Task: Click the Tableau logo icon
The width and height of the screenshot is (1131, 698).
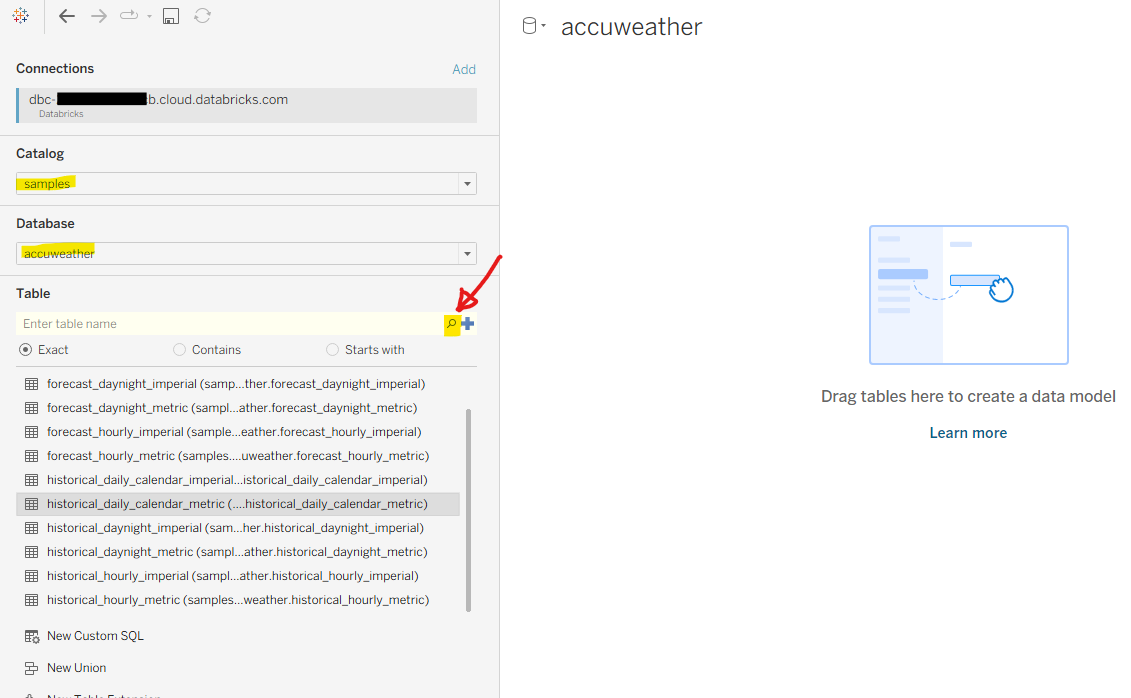Action: click(20, 16)
